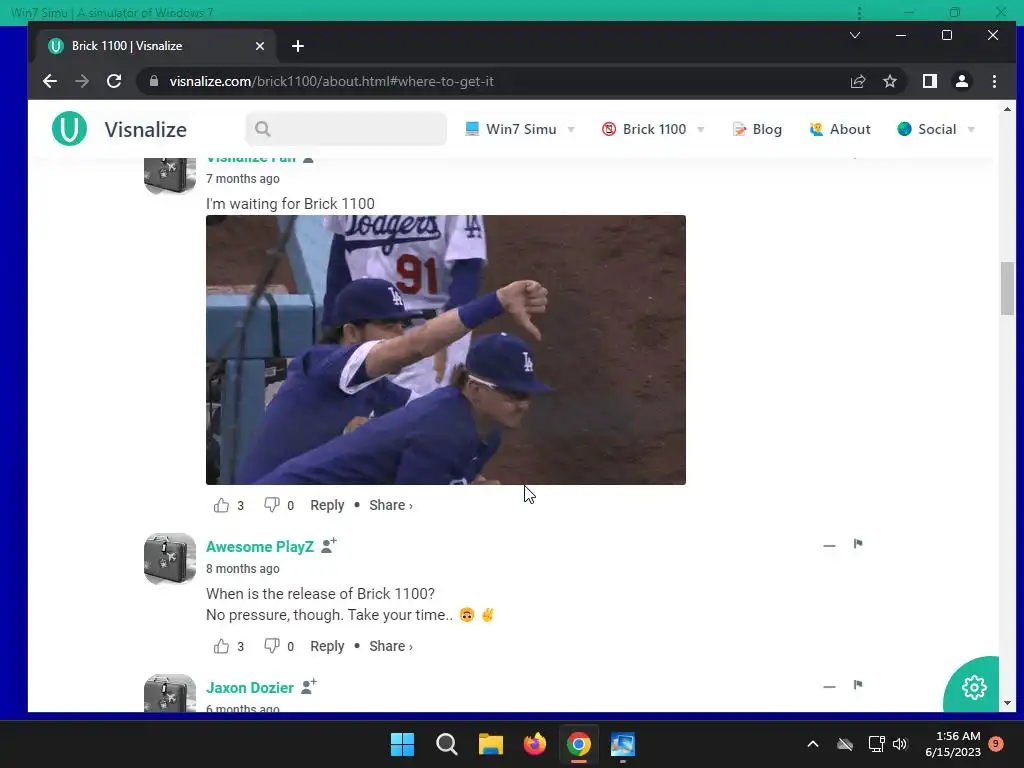Click the page's vertical scrollbar thumb

coord(1008,288)
